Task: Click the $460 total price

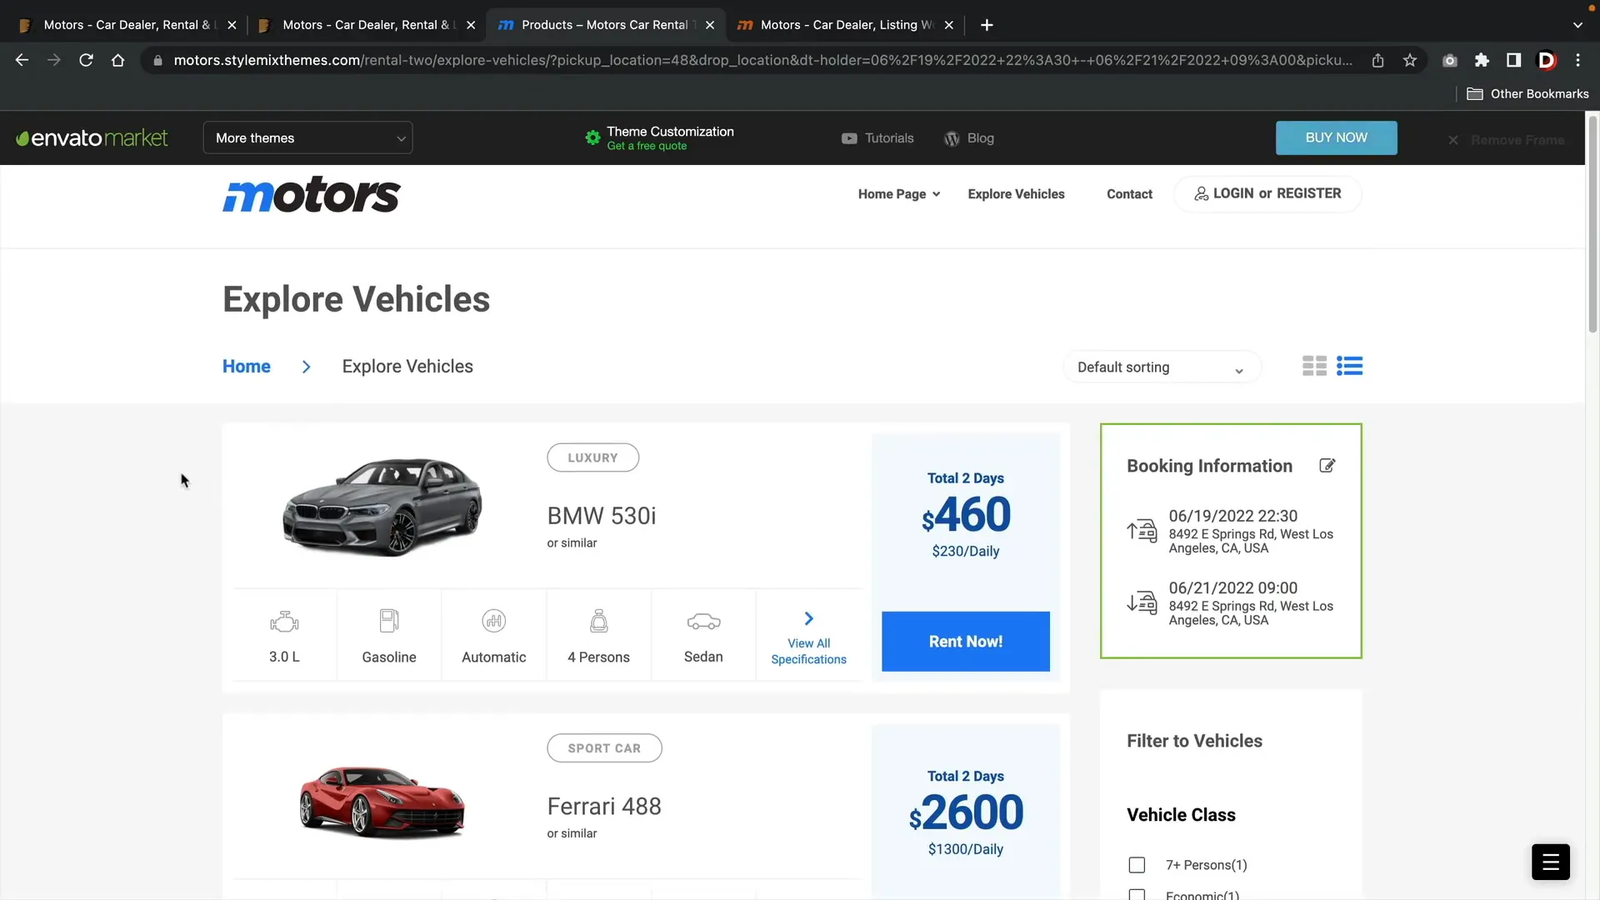Action: [x=966, y=515]
